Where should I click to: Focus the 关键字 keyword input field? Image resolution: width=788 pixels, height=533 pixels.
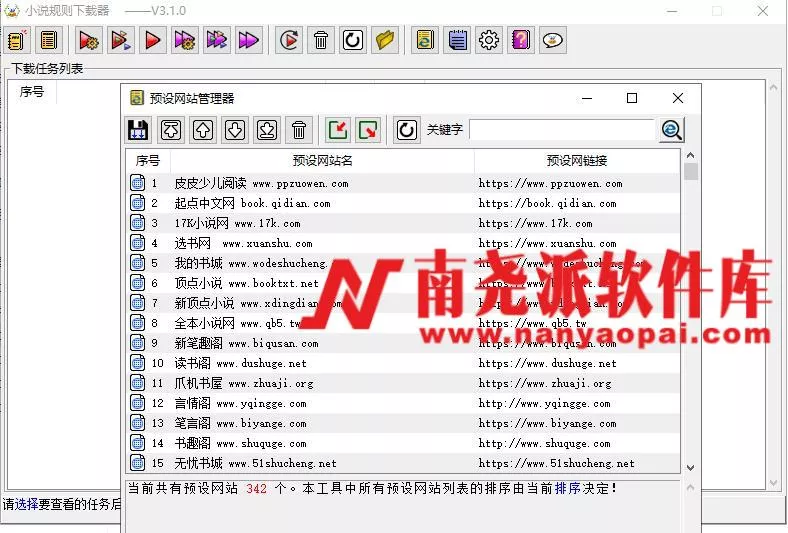pyautogui.click(x=562, y=130)
